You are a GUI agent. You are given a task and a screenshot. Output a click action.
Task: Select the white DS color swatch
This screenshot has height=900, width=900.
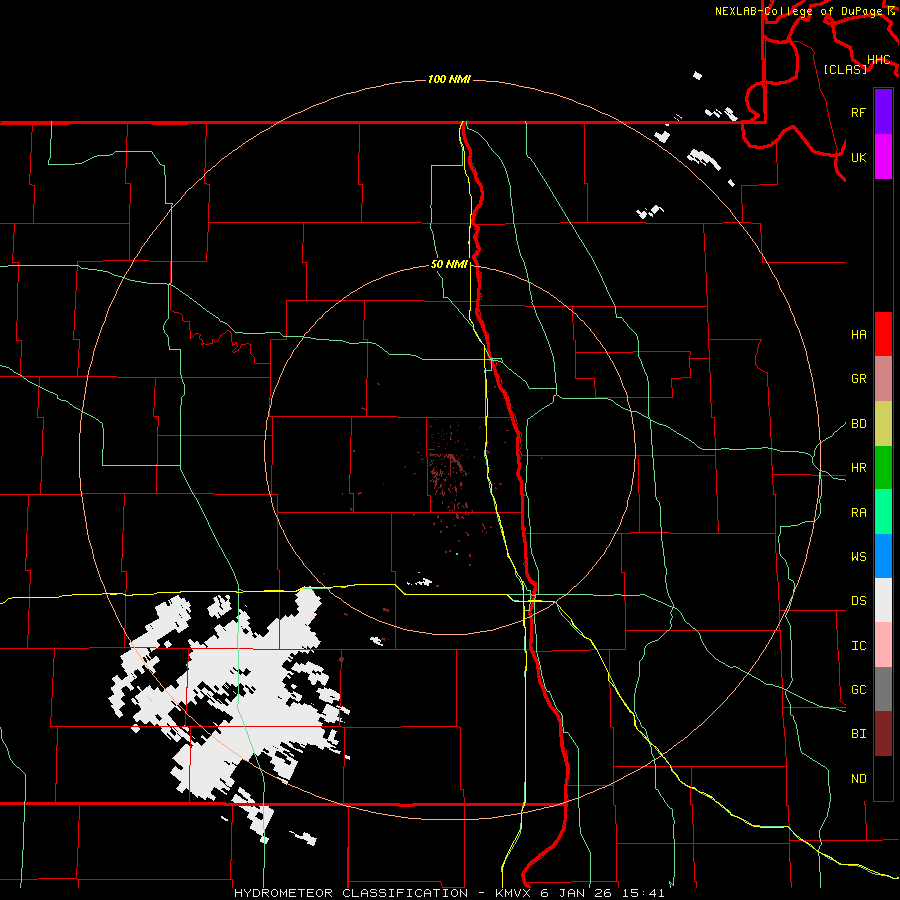point(883,600)
